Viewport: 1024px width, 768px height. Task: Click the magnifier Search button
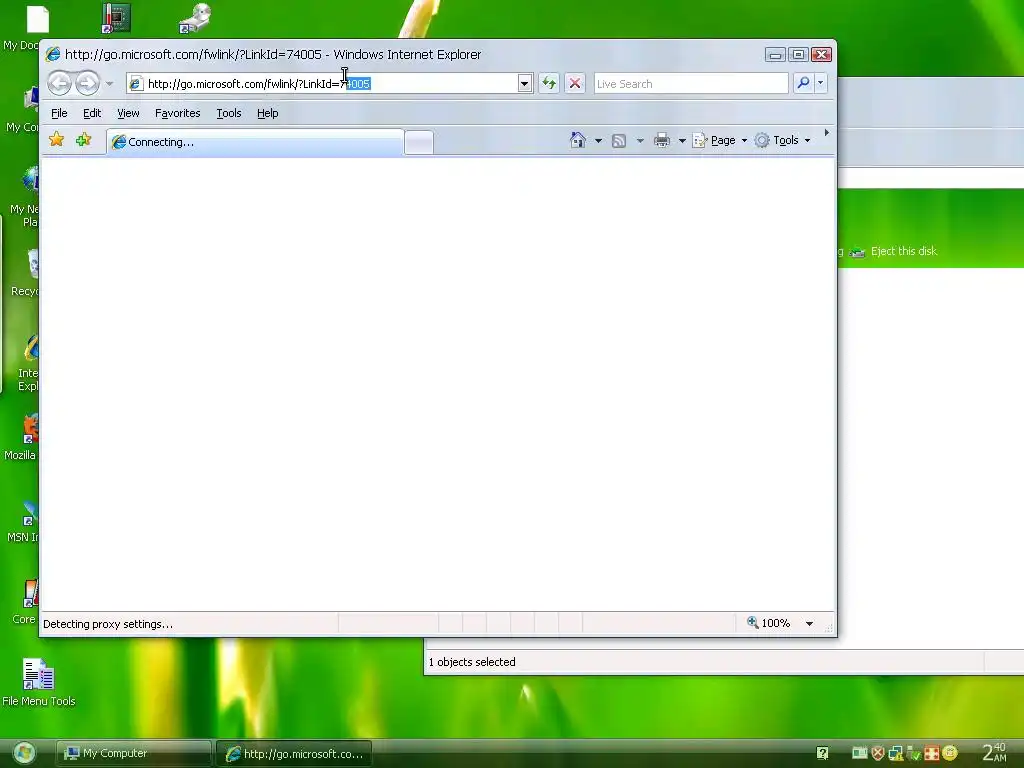click(803, 83)
